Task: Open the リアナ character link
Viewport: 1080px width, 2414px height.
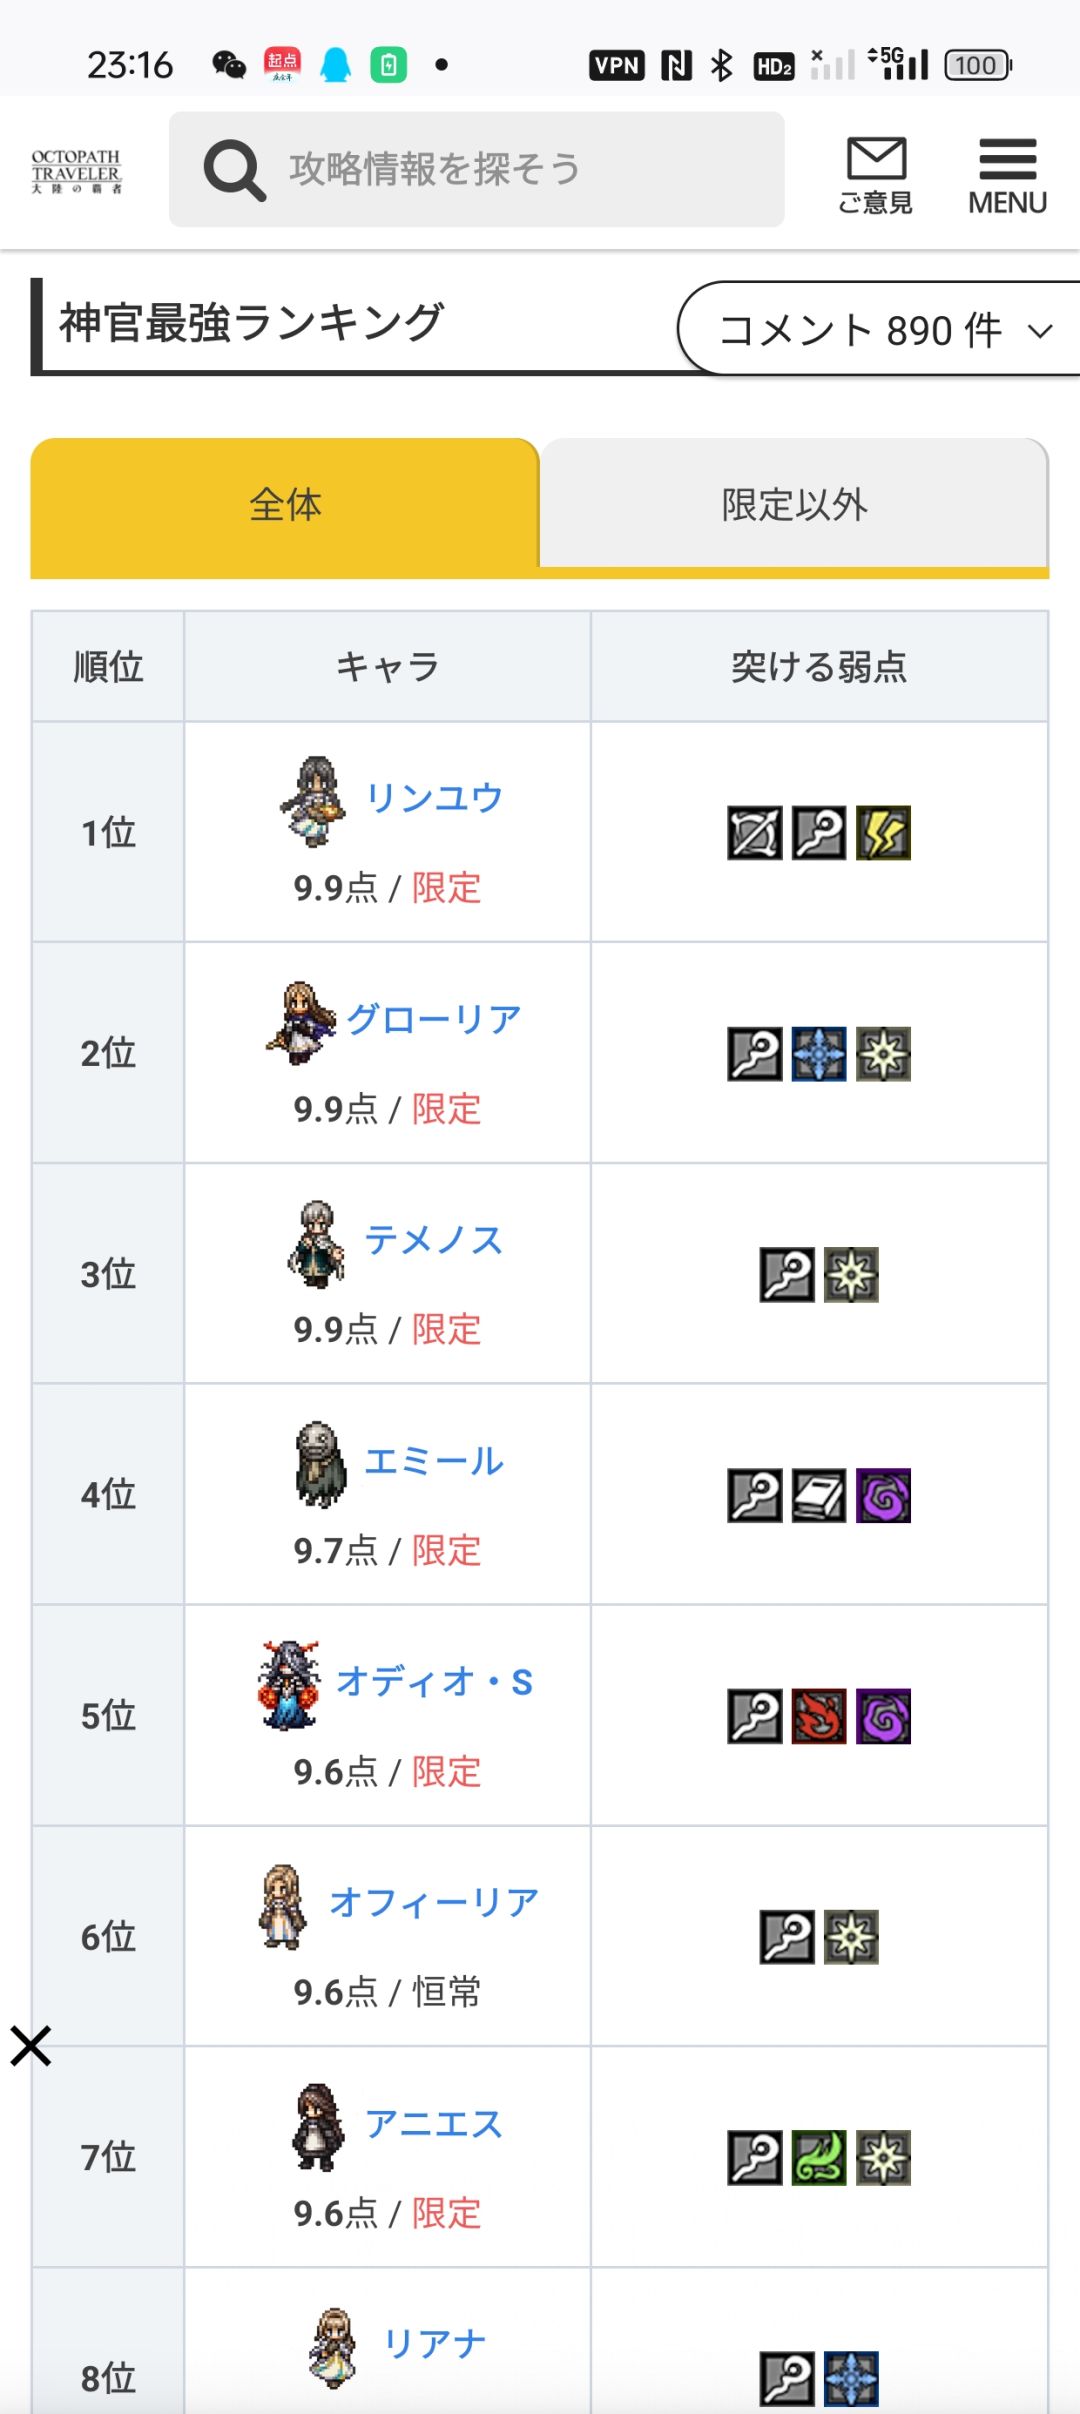Action: point(435,2343)
